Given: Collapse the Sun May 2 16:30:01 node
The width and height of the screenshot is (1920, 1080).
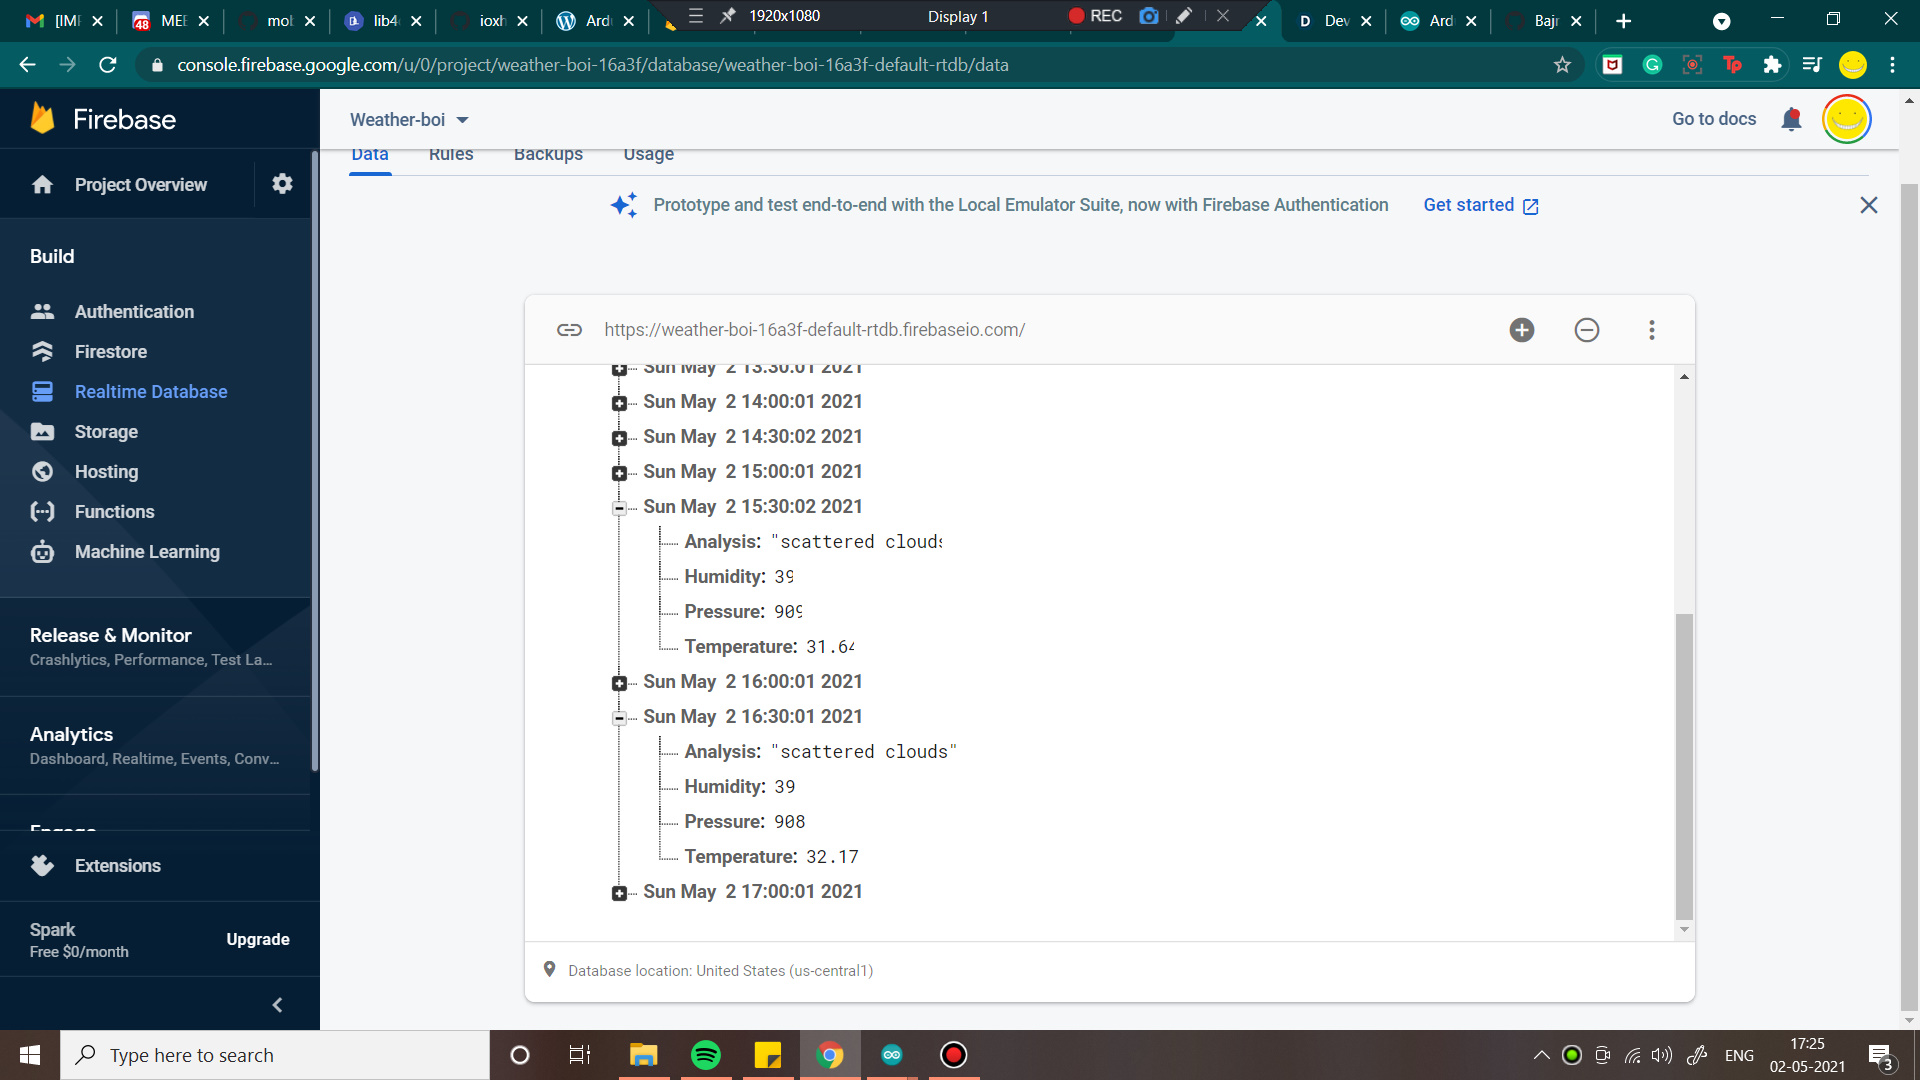Looking at the screenshot, I should [619, 718].
